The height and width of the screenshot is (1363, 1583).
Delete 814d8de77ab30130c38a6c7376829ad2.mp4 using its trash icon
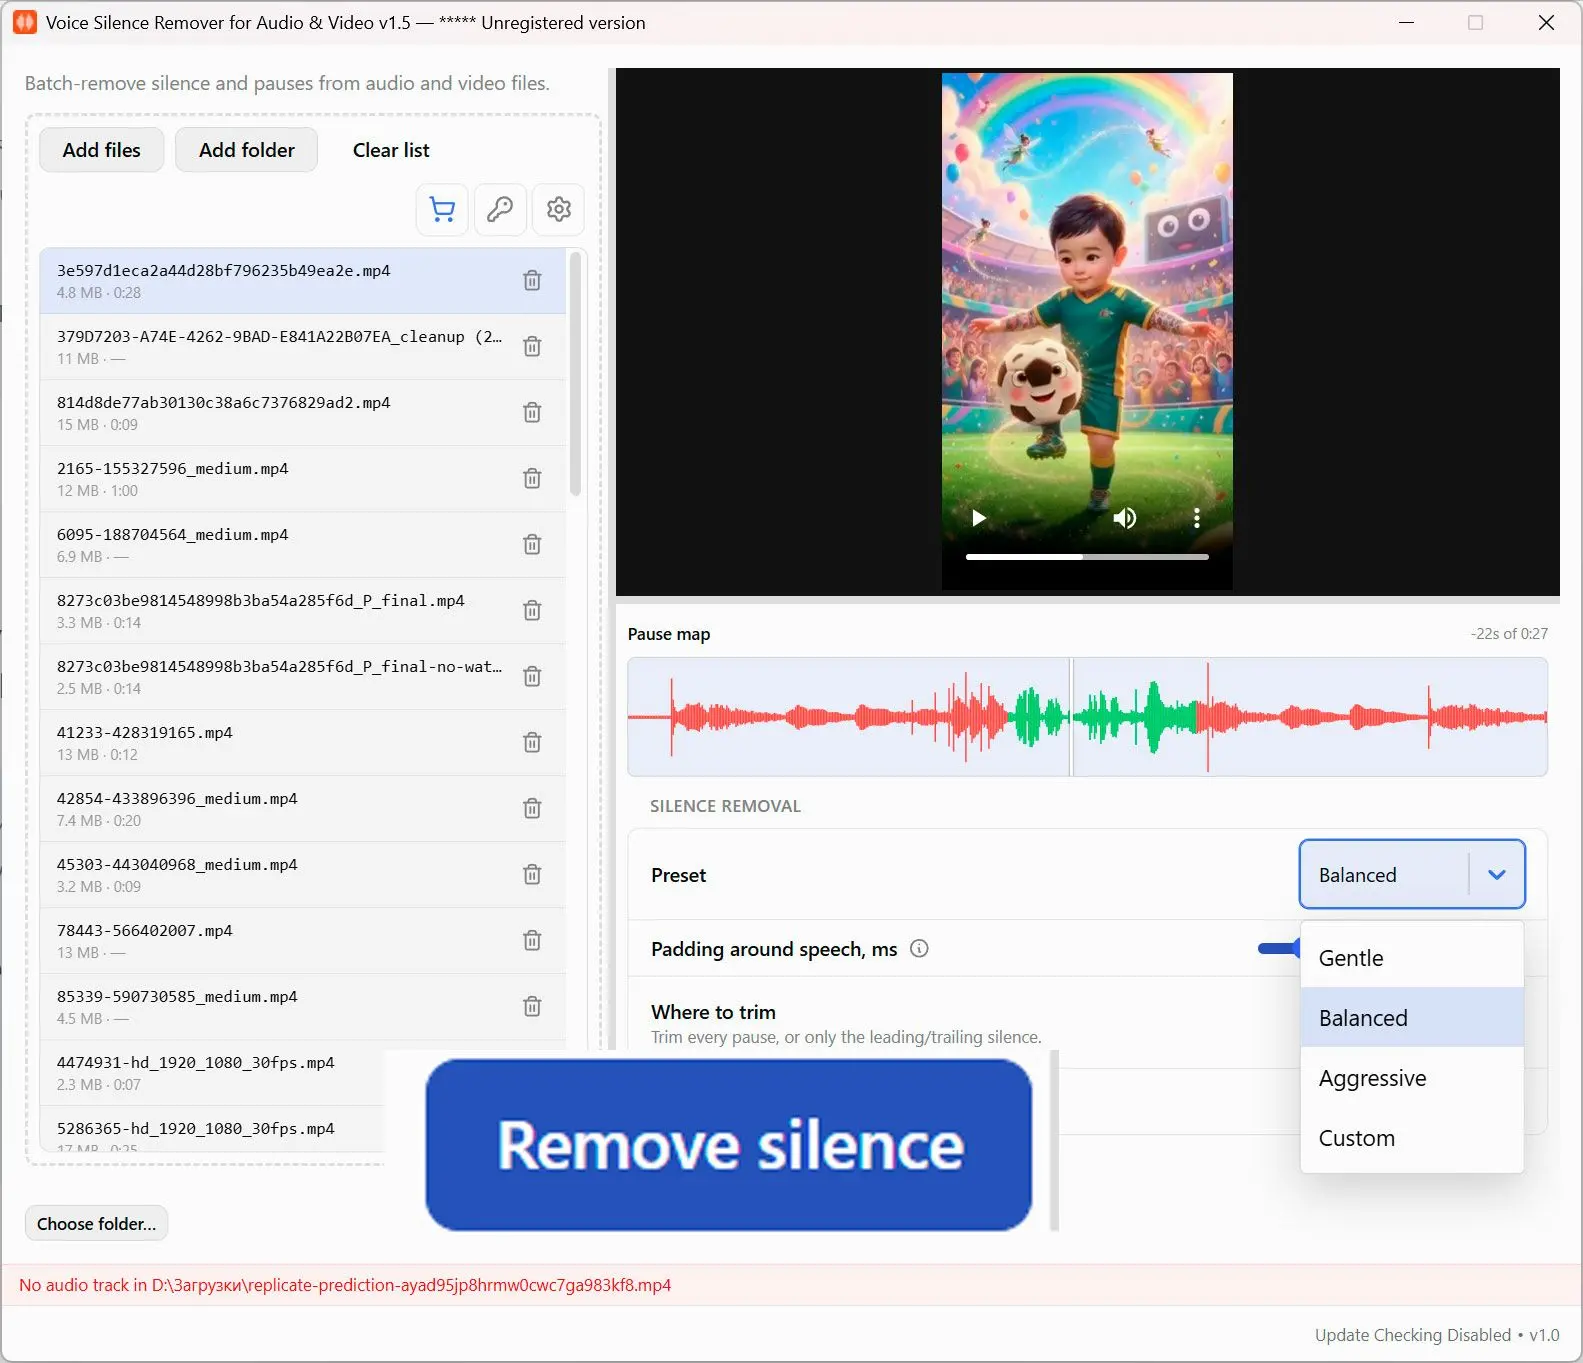pyautogui.click(x=532, y=412)
